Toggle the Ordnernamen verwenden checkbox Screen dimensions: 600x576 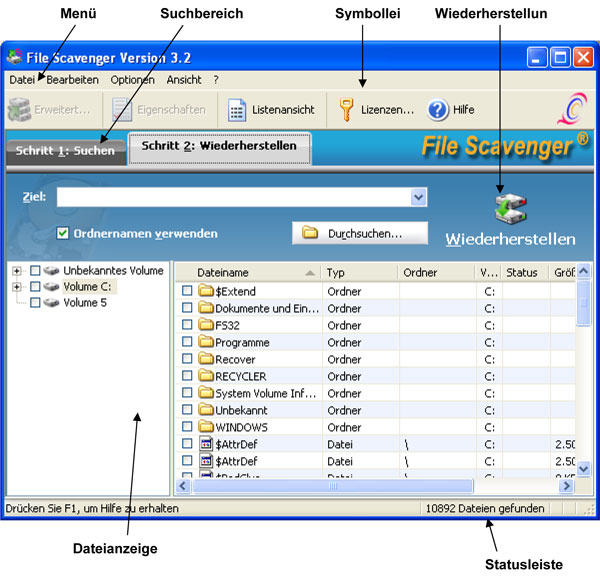[x=63, y=233]
